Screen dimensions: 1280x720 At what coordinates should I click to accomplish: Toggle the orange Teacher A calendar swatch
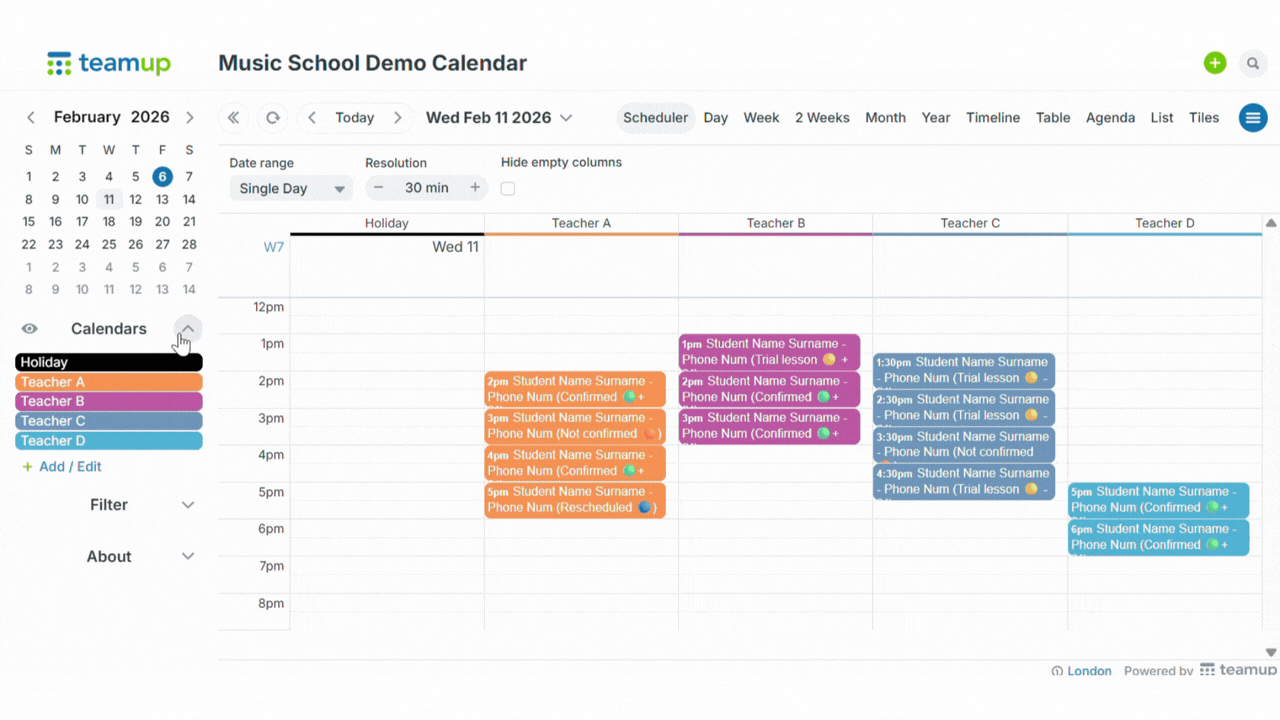click(x=109, y=382)
